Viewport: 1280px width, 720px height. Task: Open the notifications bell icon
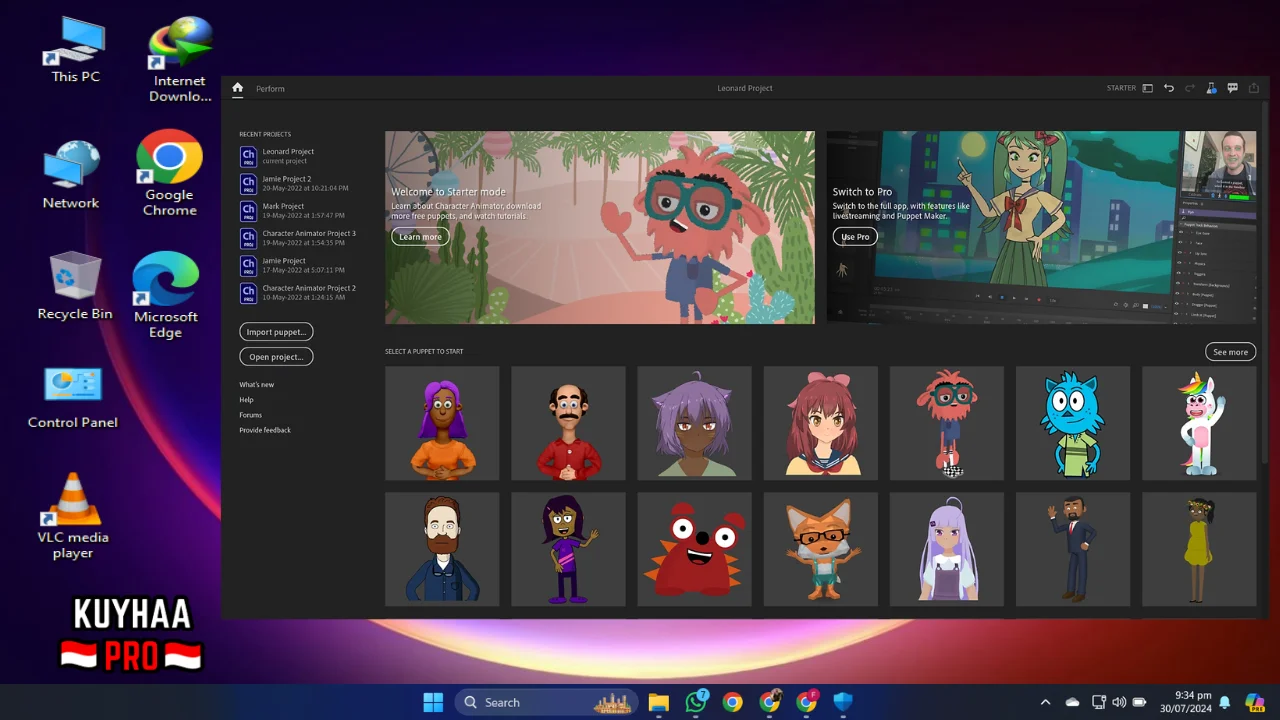[1224, 702]
